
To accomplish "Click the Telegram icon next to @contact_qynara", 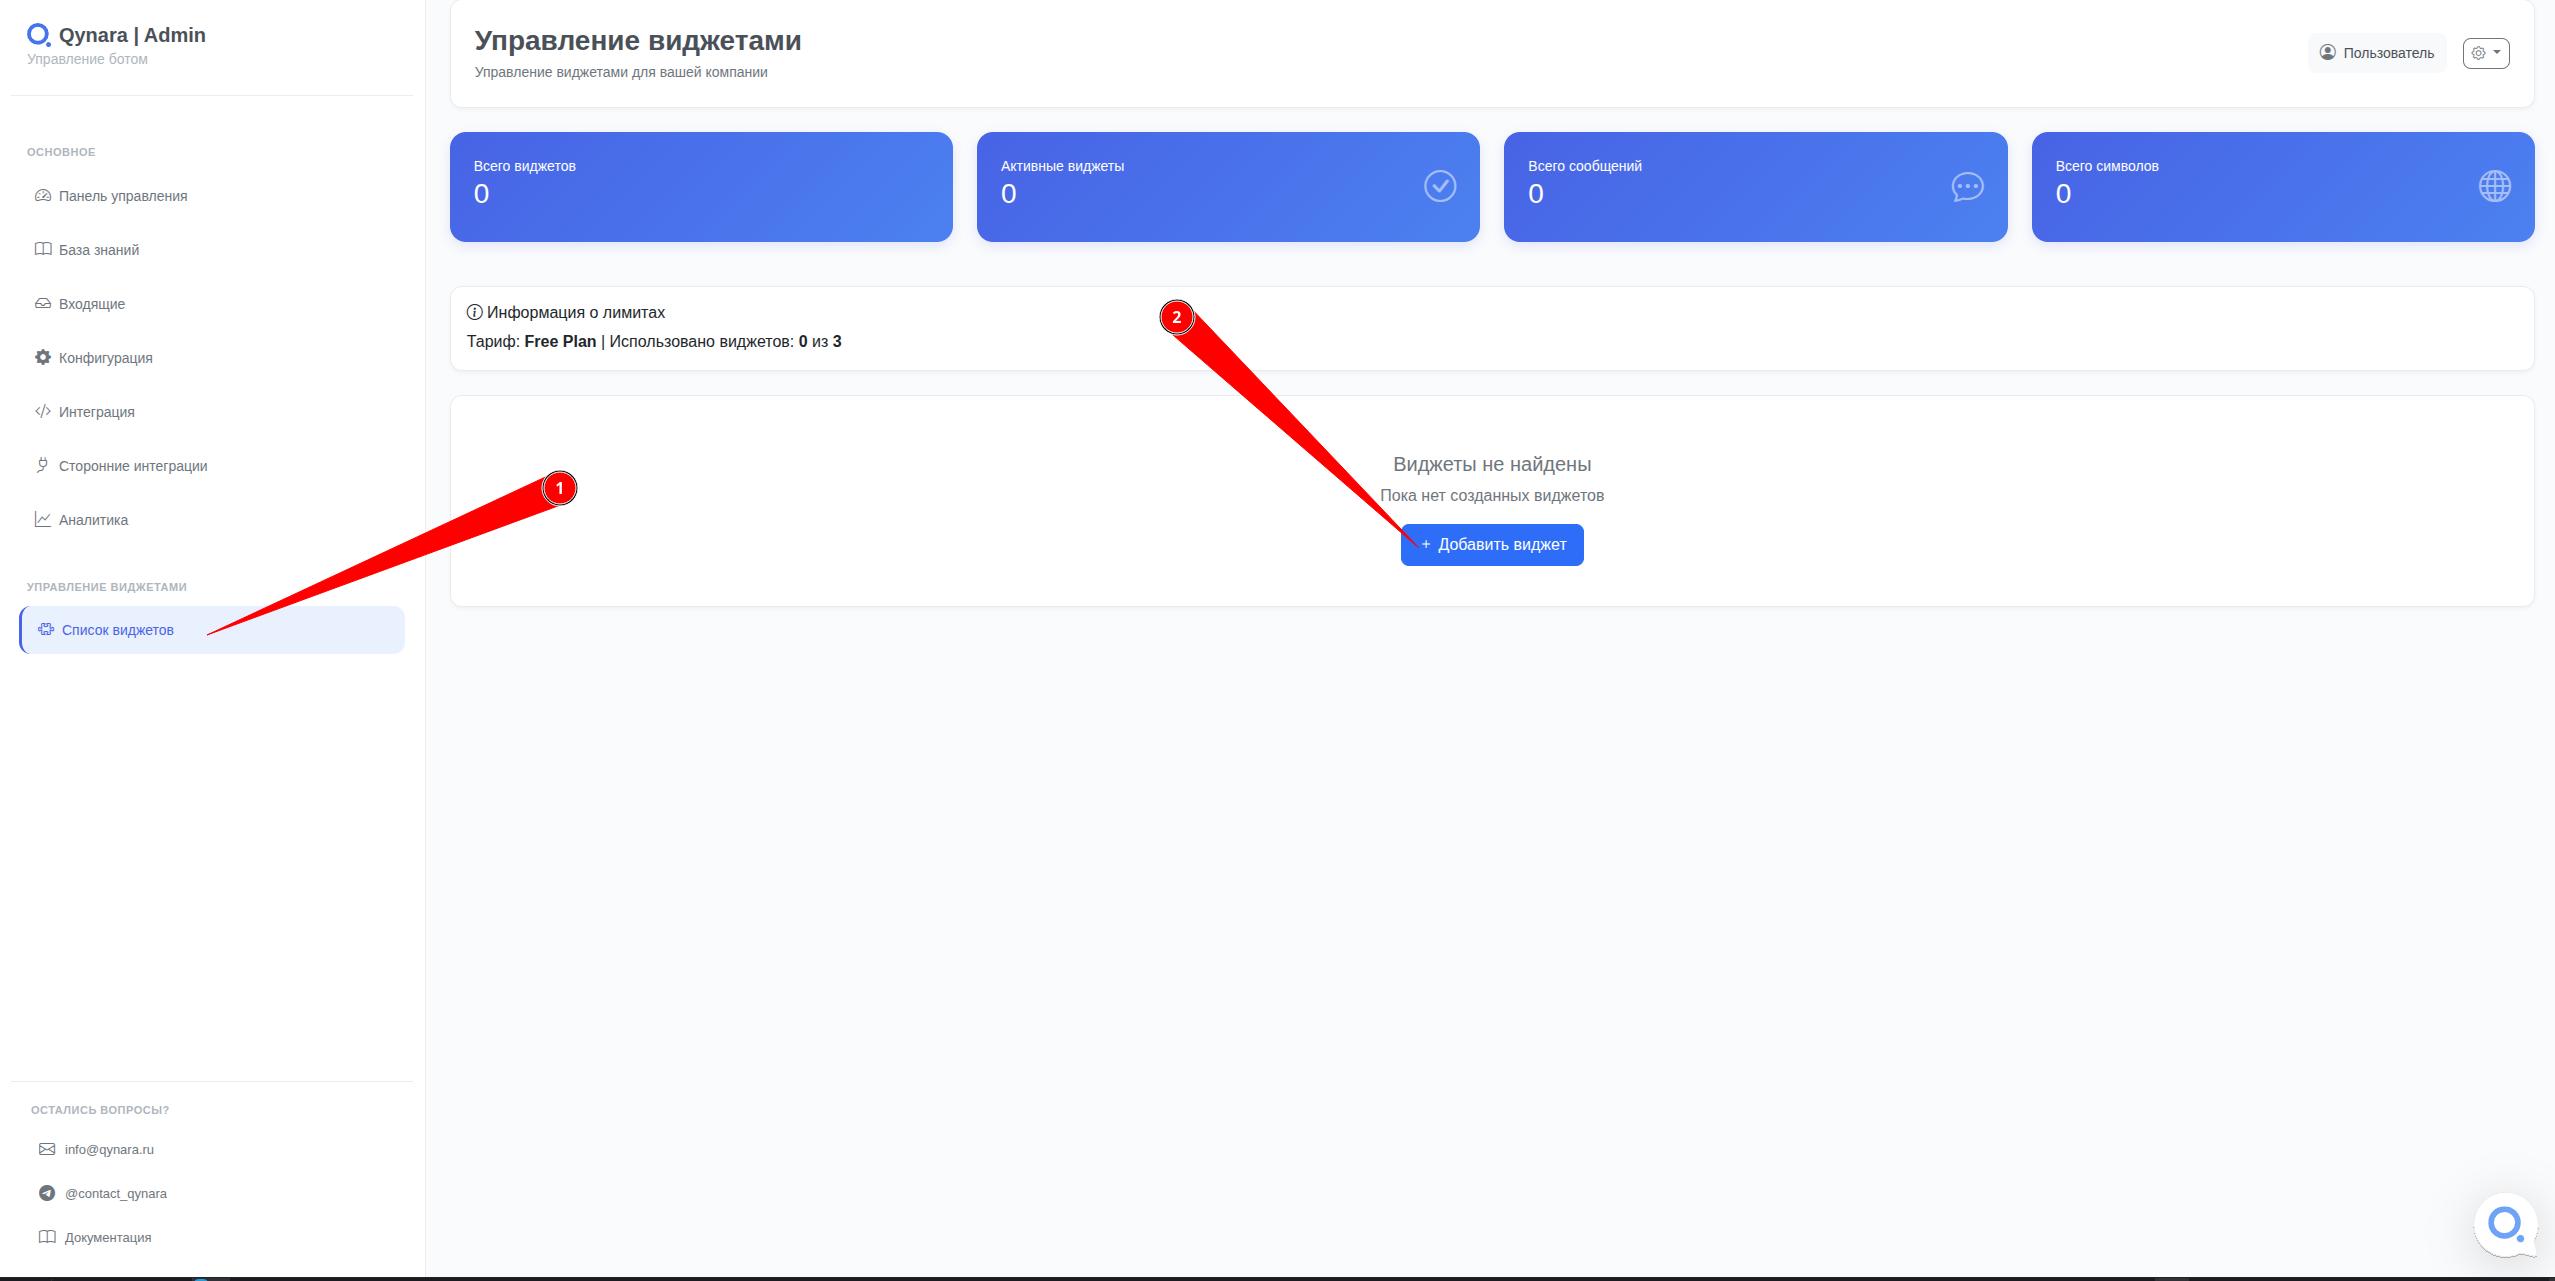I will (x=47, y=1193).
